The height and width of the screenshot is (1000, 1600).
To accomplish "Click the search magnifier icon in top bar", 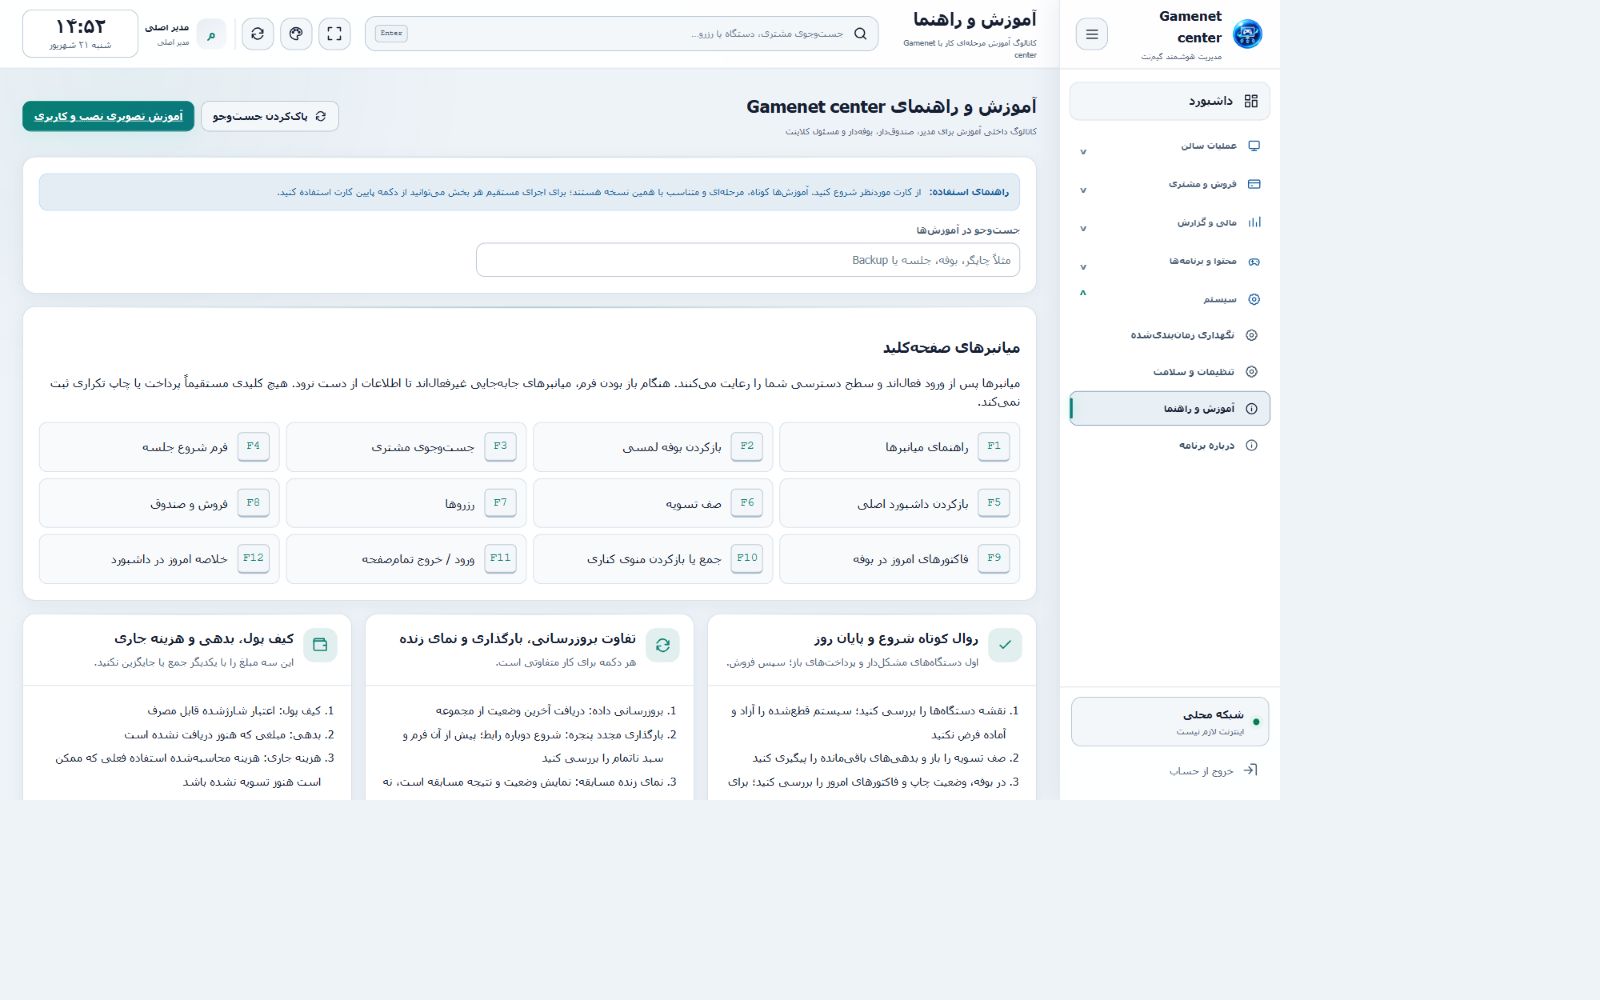I will 860,34.
